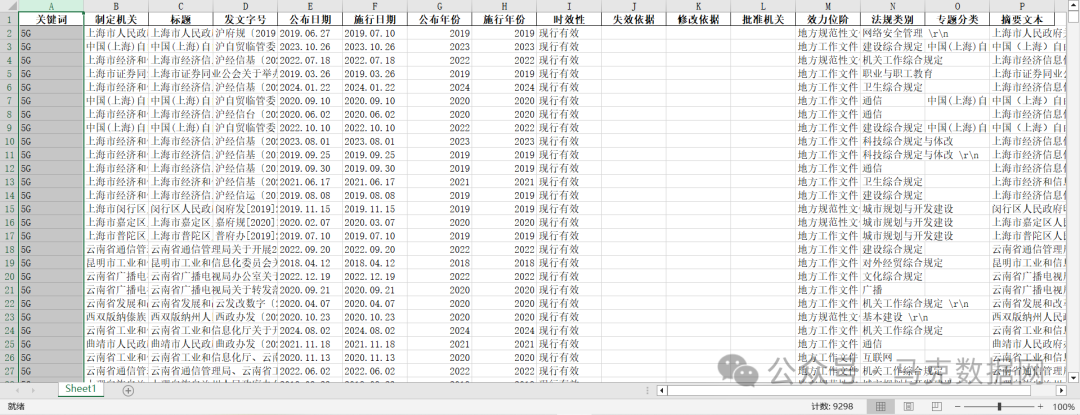This screenshot has height=415, width=1080.
Task: Click the 法规类别 header cell
Action: pyautogui.click(x=893, y=19)
